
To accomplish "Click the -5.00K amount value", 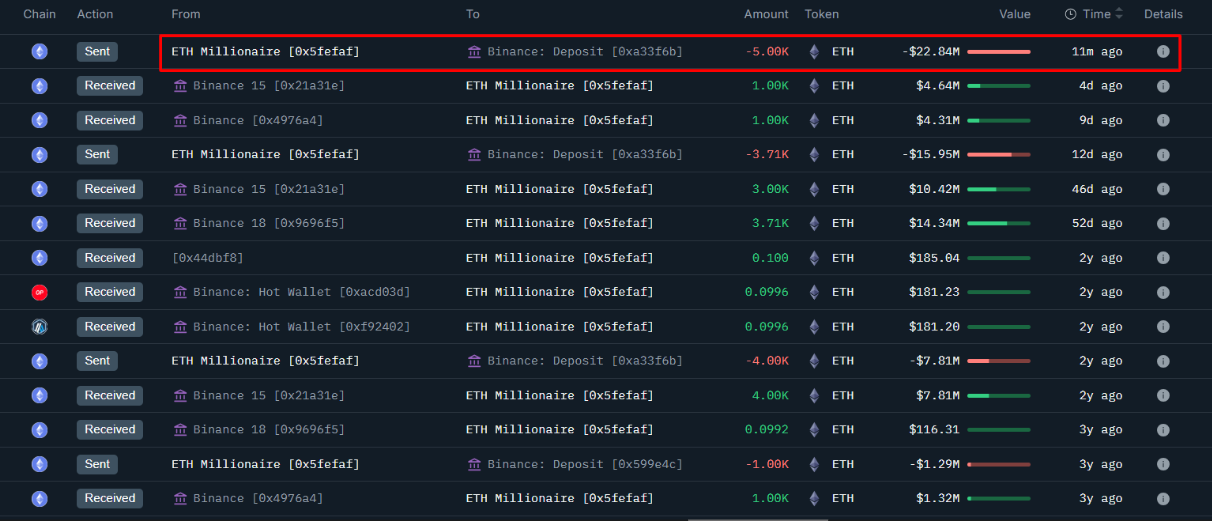I will pos(767,52).
